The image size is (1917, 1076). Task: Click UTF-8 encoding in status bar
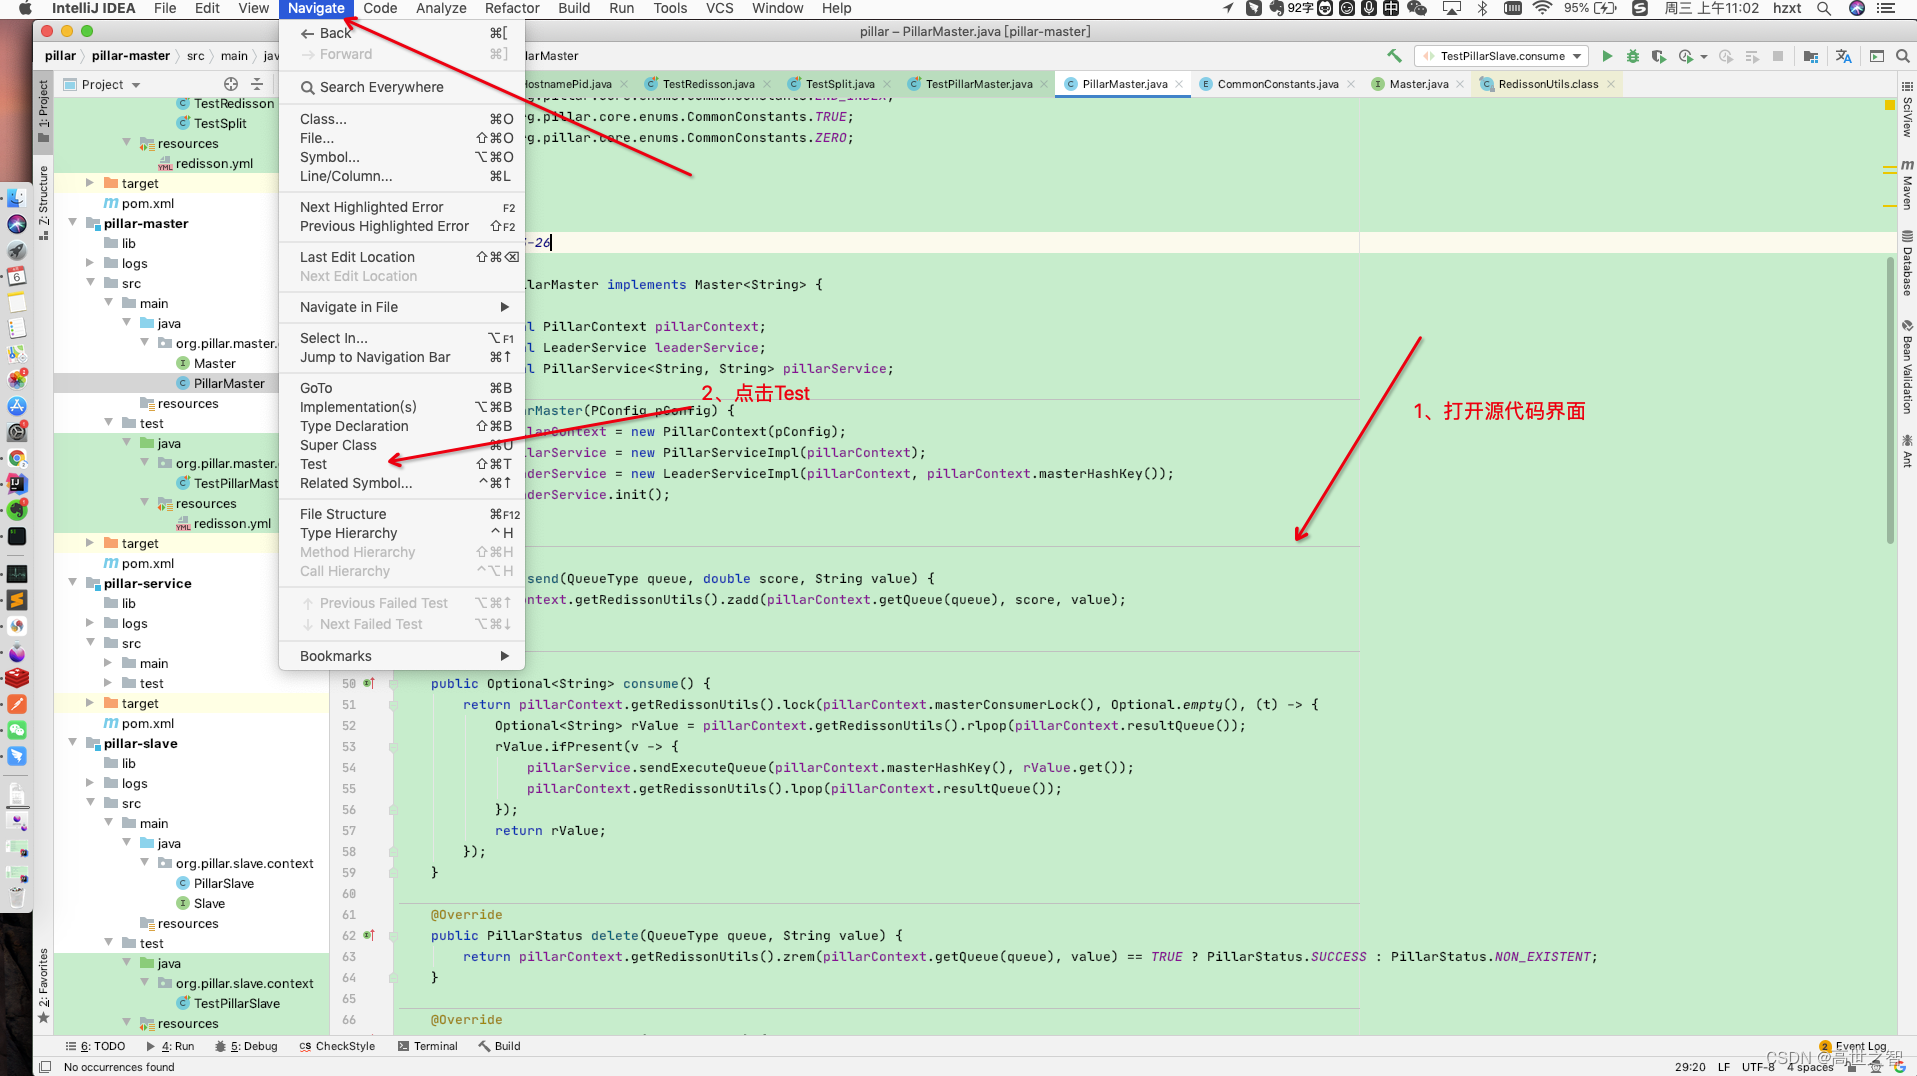tap(1758, 1067)
